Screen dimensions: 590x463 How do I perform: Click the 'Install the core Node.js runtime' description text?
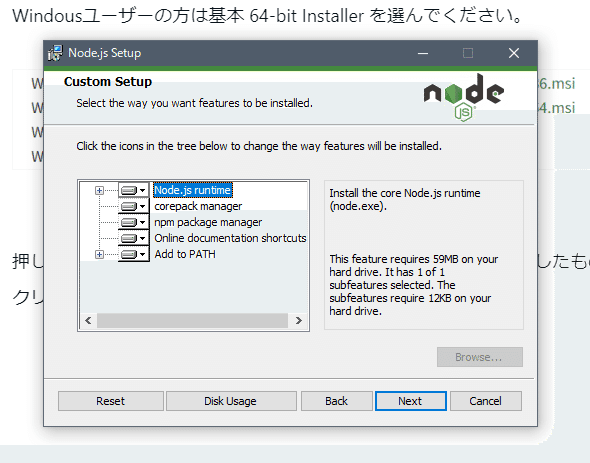(405, 200)
